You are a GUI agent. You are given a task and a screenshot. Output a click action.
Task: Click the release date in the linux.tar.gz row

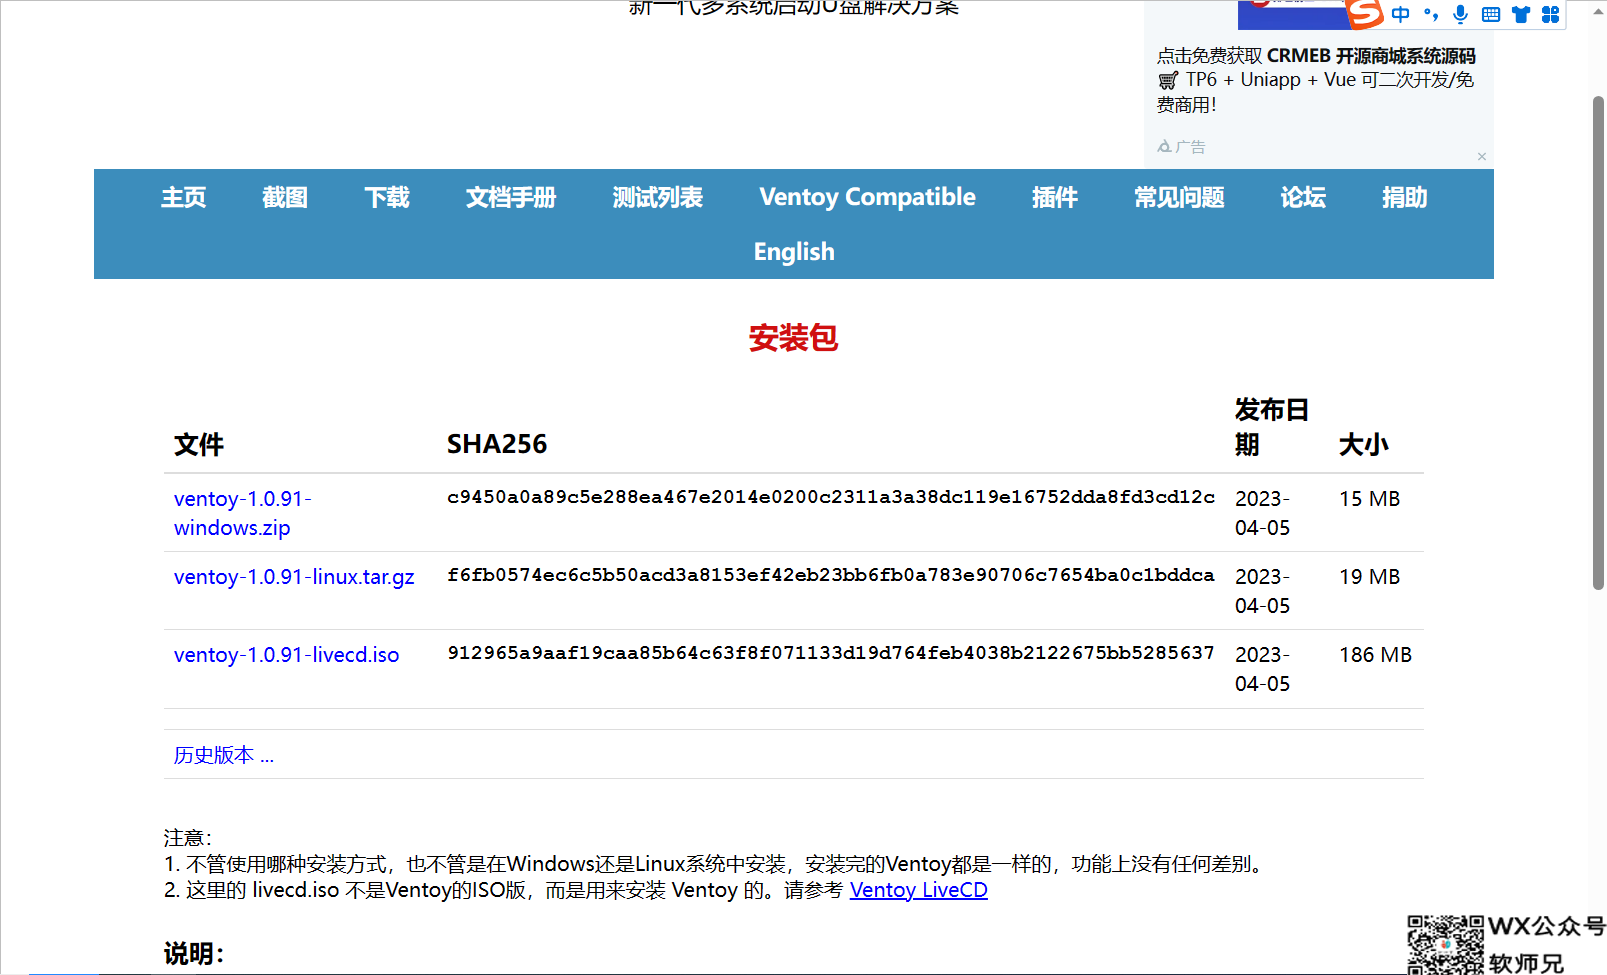[1263, 591]
